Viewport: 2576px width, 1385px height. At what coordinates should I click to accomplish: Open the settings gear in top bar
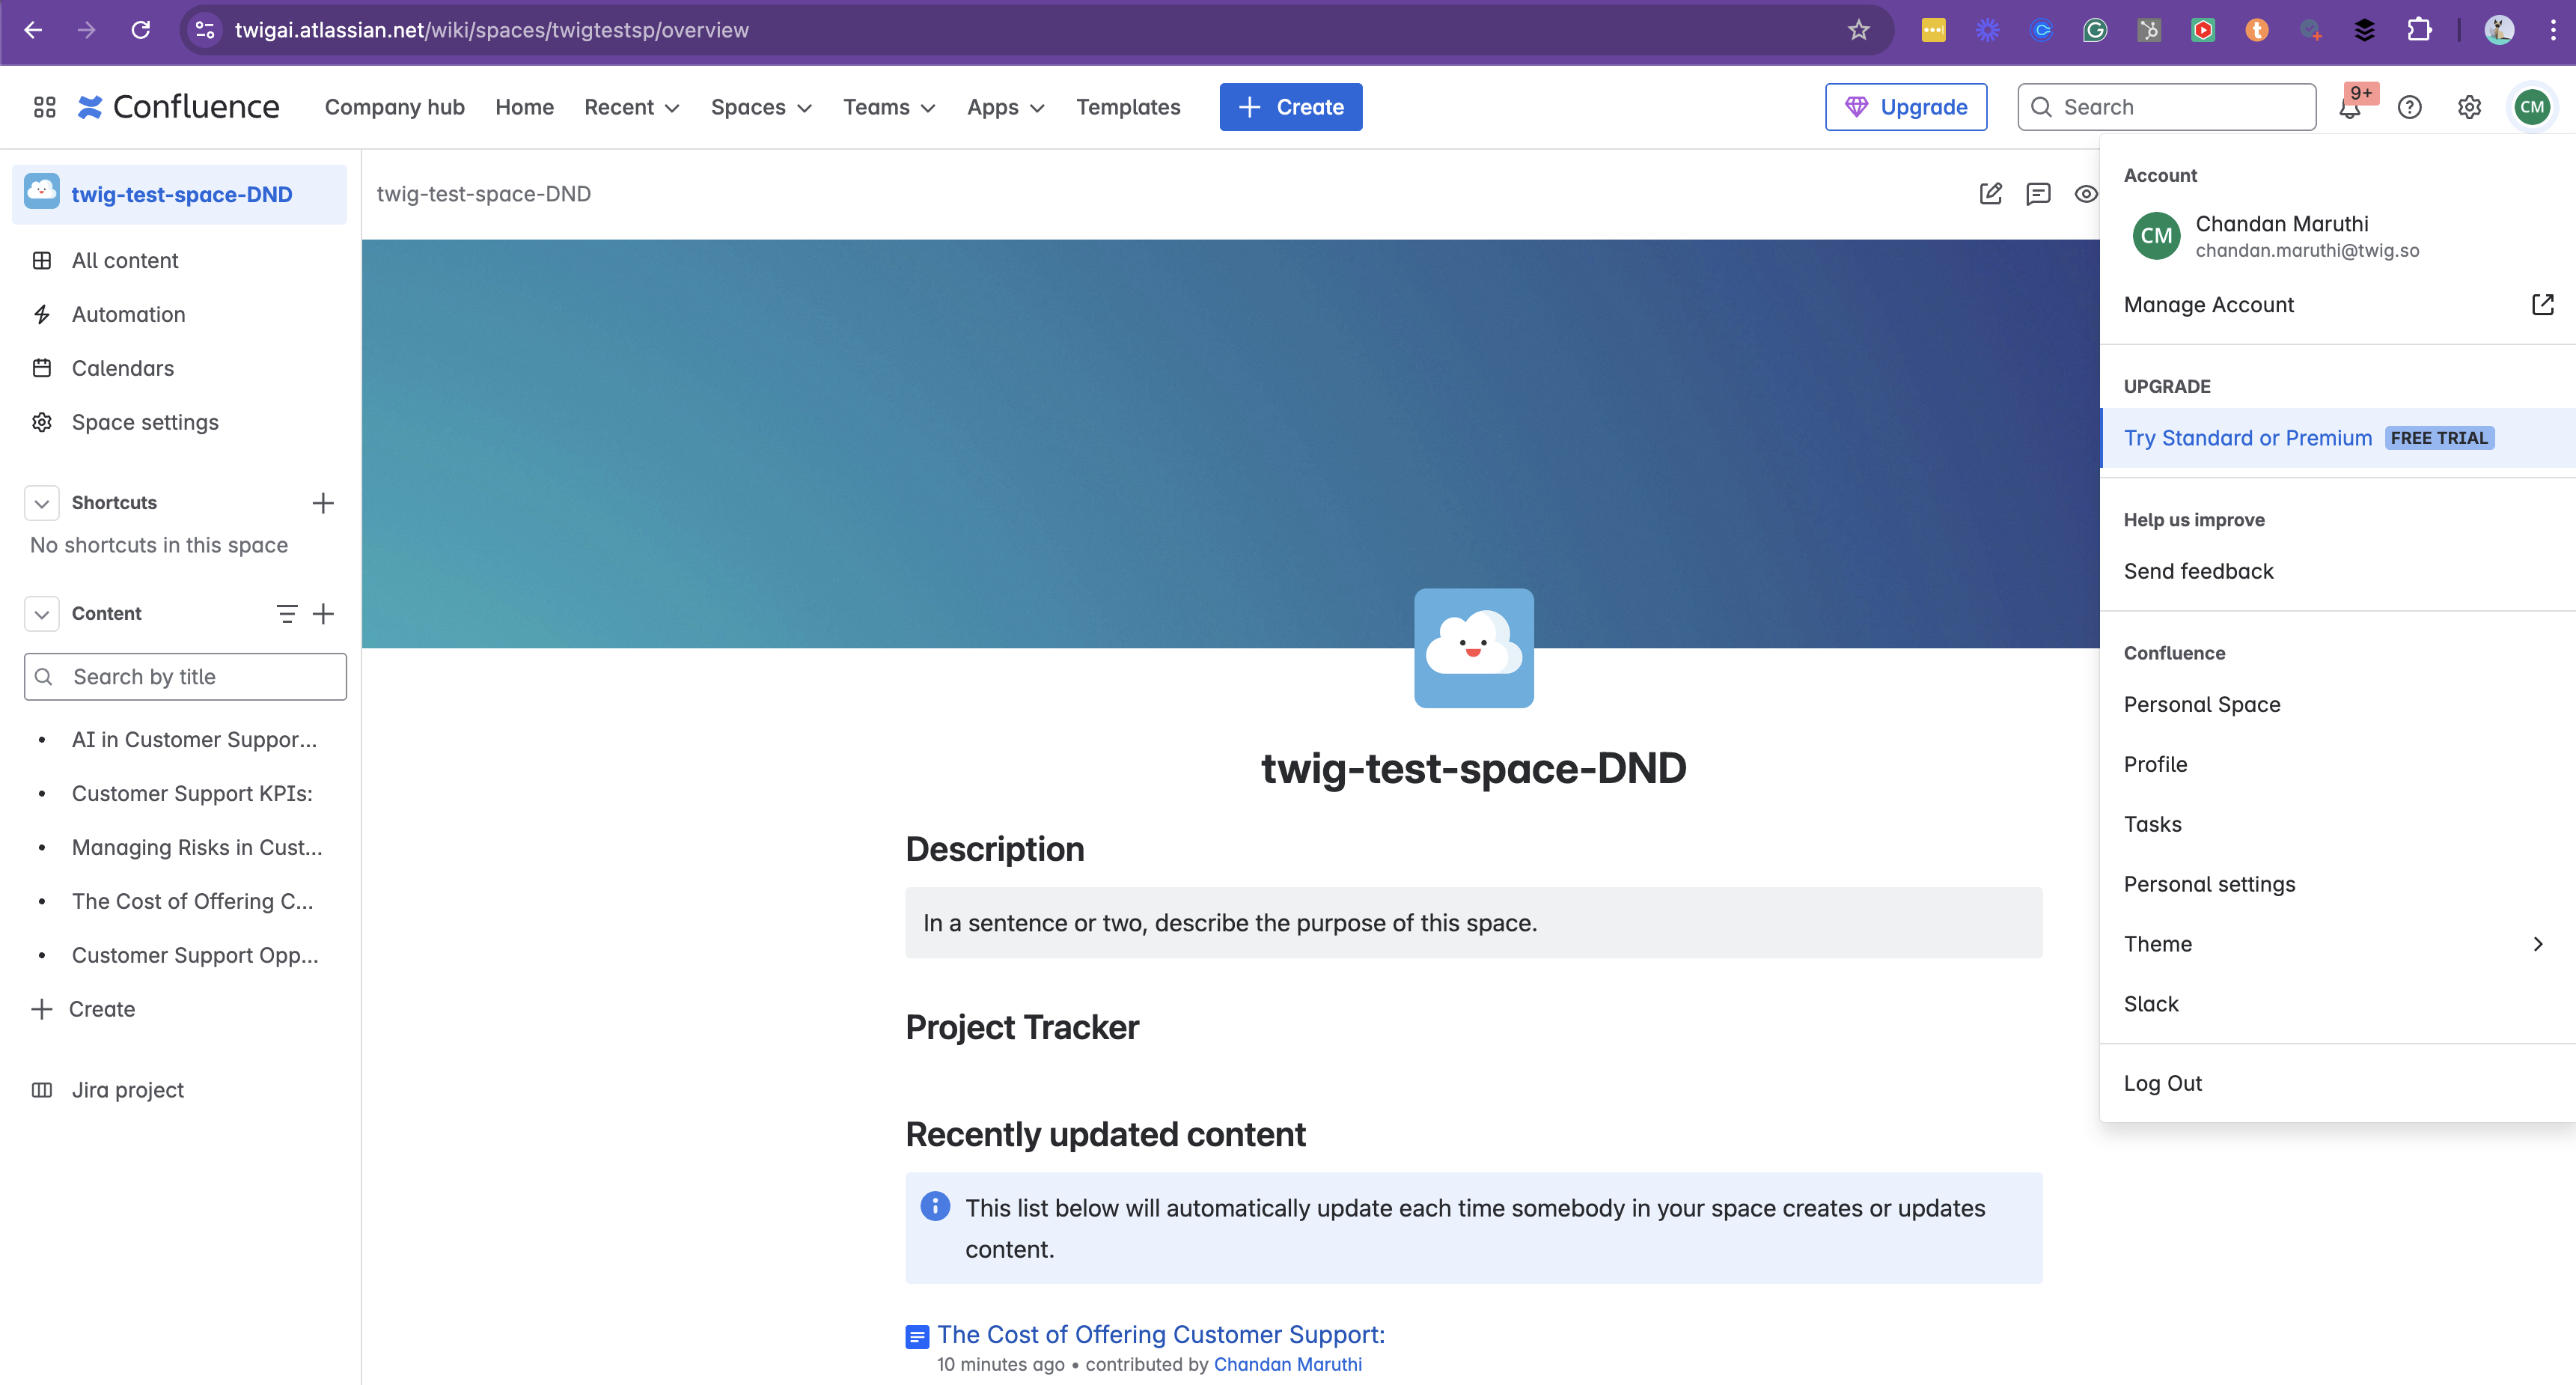2469,107
